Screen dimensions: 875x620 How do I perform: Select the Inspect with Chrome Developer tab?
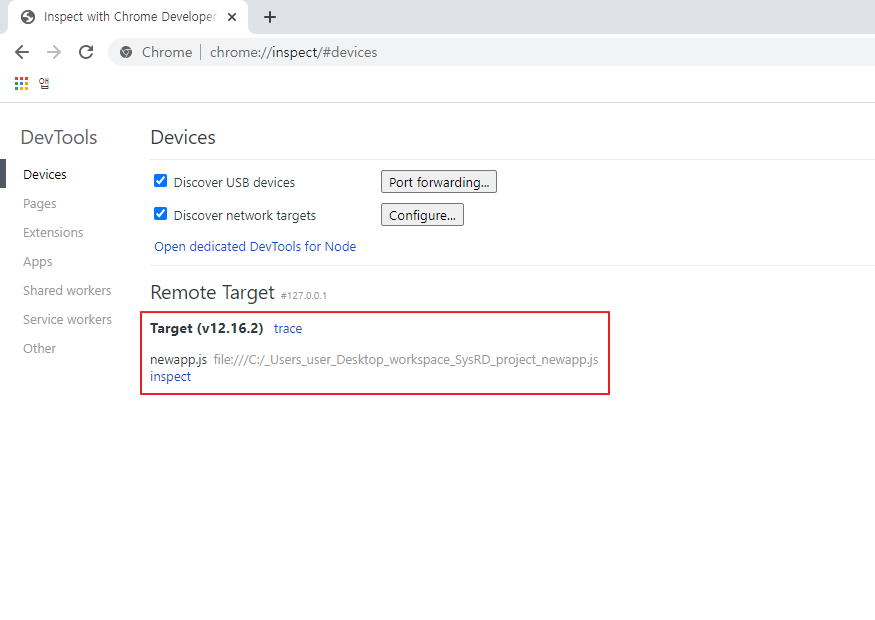pyautogui.click(x=128, y=17)
